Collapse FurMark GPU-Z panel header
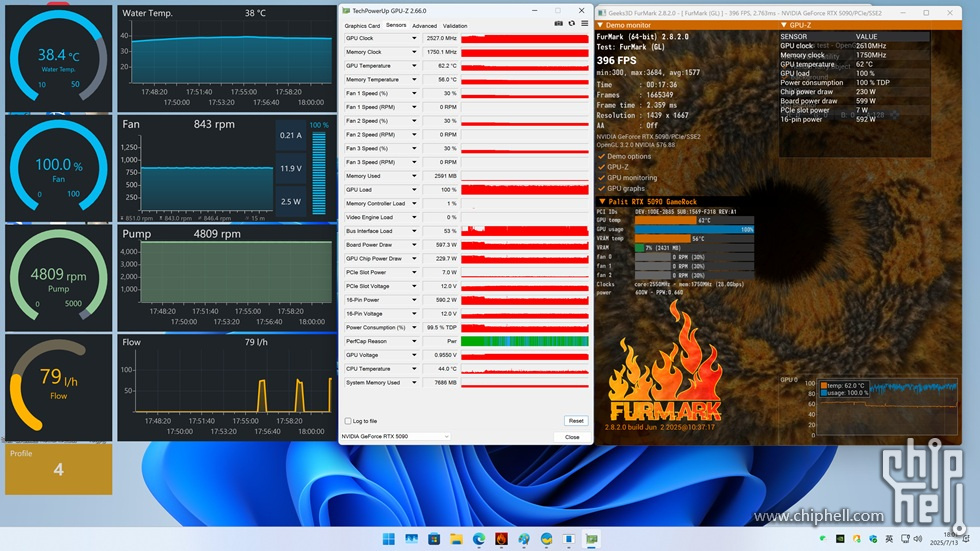 click(x=784, y=25)
